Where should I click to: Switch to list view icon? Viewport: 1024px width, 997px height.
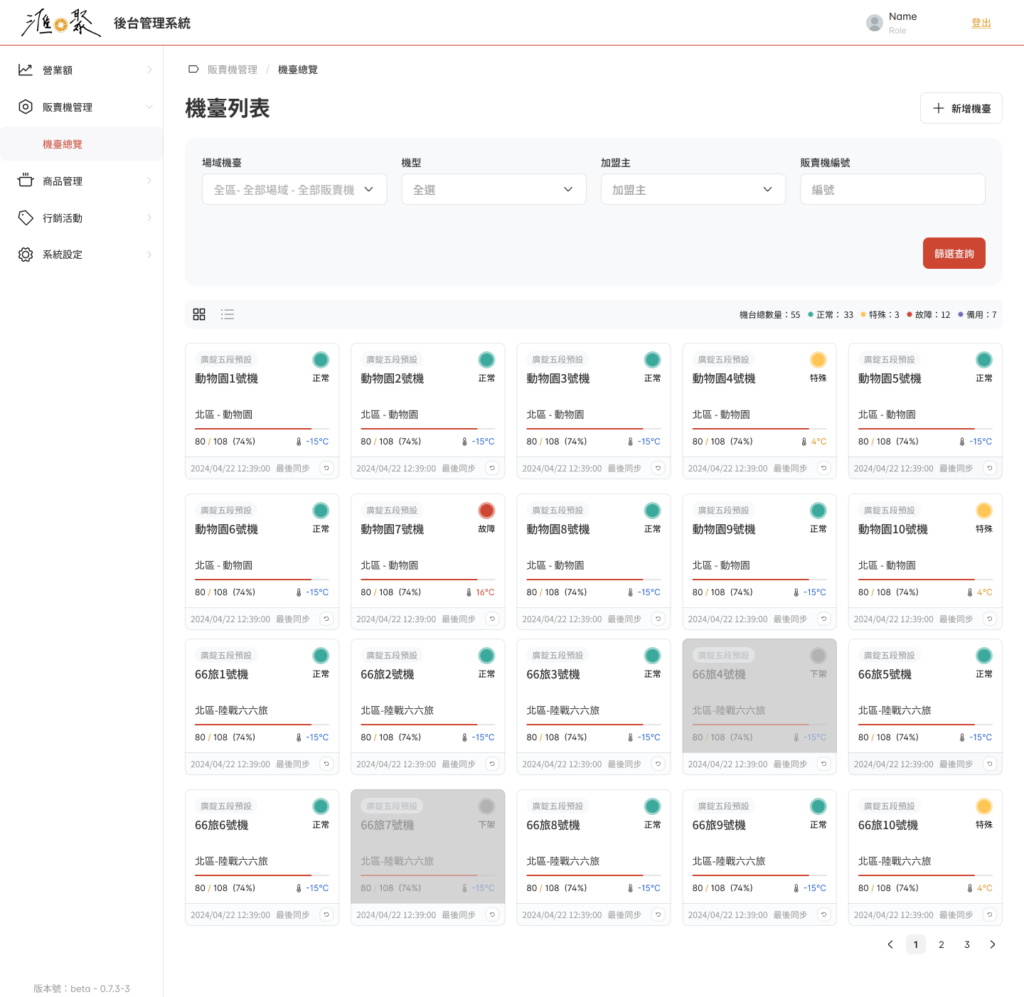228,314
